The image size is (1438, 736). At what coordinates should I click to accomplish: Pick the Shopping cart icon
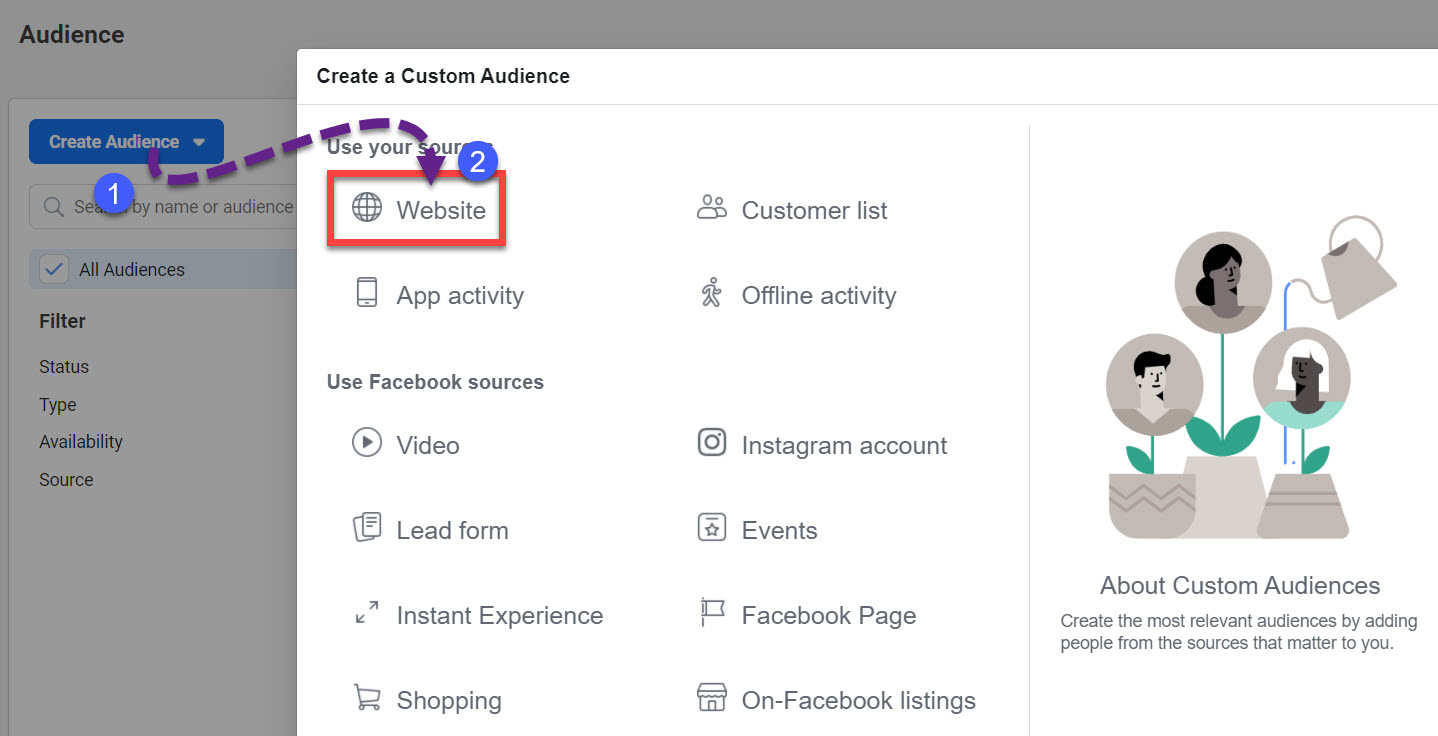coord(367,698)
